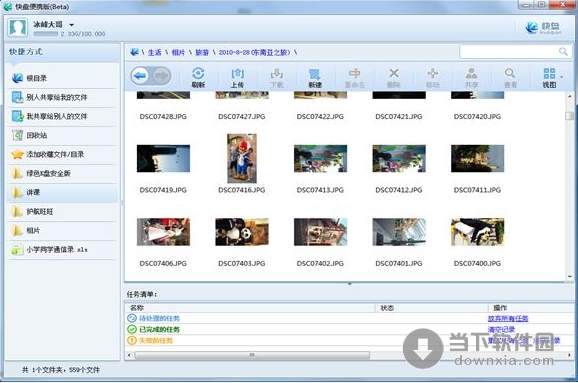578x383 pixels.
Task: Click the 重命名 rename icon
Action: (355, 73)
